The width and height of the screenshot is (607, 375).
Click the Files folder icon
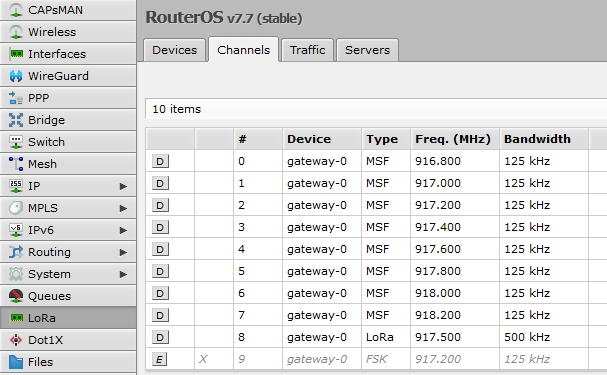click(16, 362)
